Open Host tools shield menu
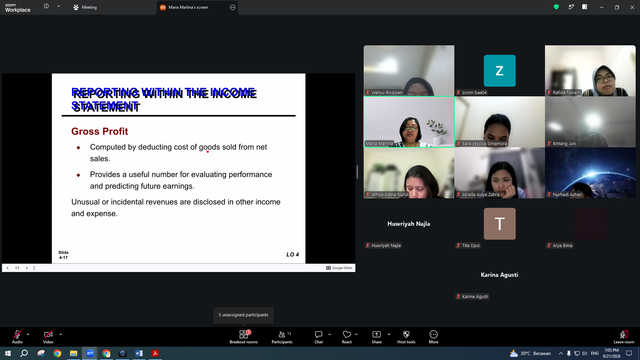Image resolution: width=640 pixels, height=360 pixels. pyautogui.click(x=406, y=337)
